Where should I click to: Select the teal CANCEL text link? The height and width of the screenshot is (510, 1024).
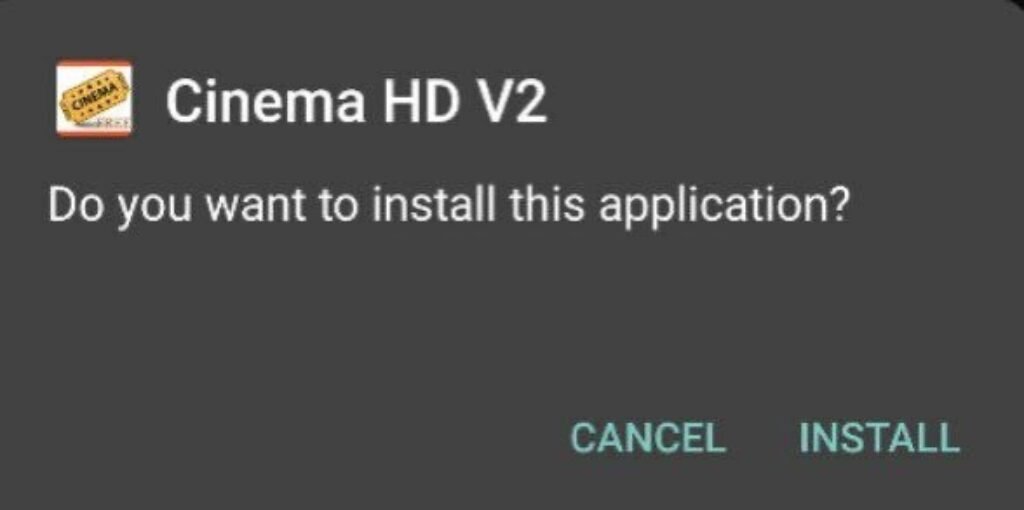[x=647, y=437]
